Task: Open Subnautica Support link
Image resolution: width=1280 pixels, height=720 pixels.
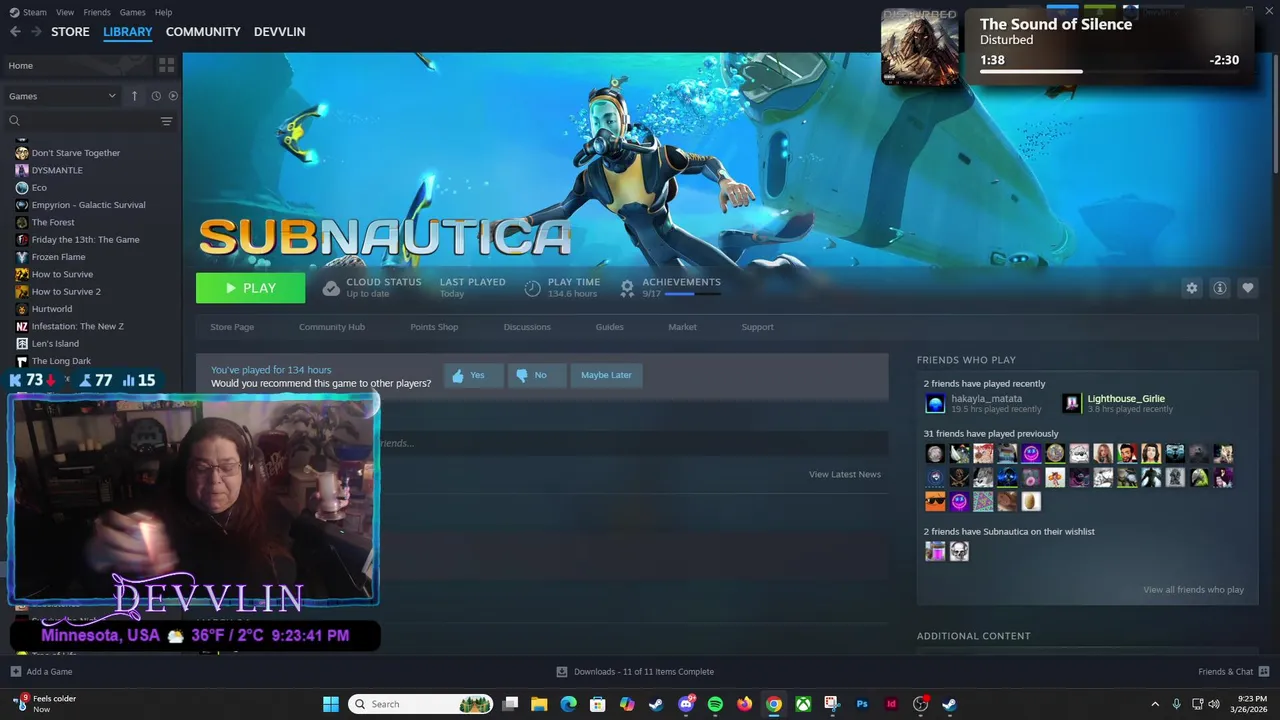Action: [x=758, y=327]
